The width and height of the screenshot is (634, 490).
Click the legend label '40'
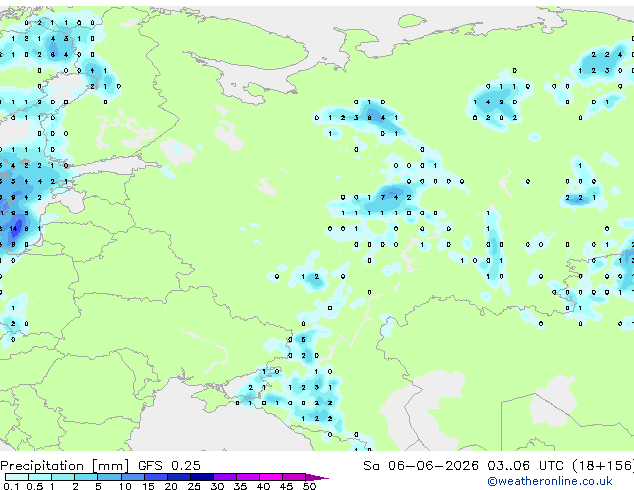click(x=263, y=486)
